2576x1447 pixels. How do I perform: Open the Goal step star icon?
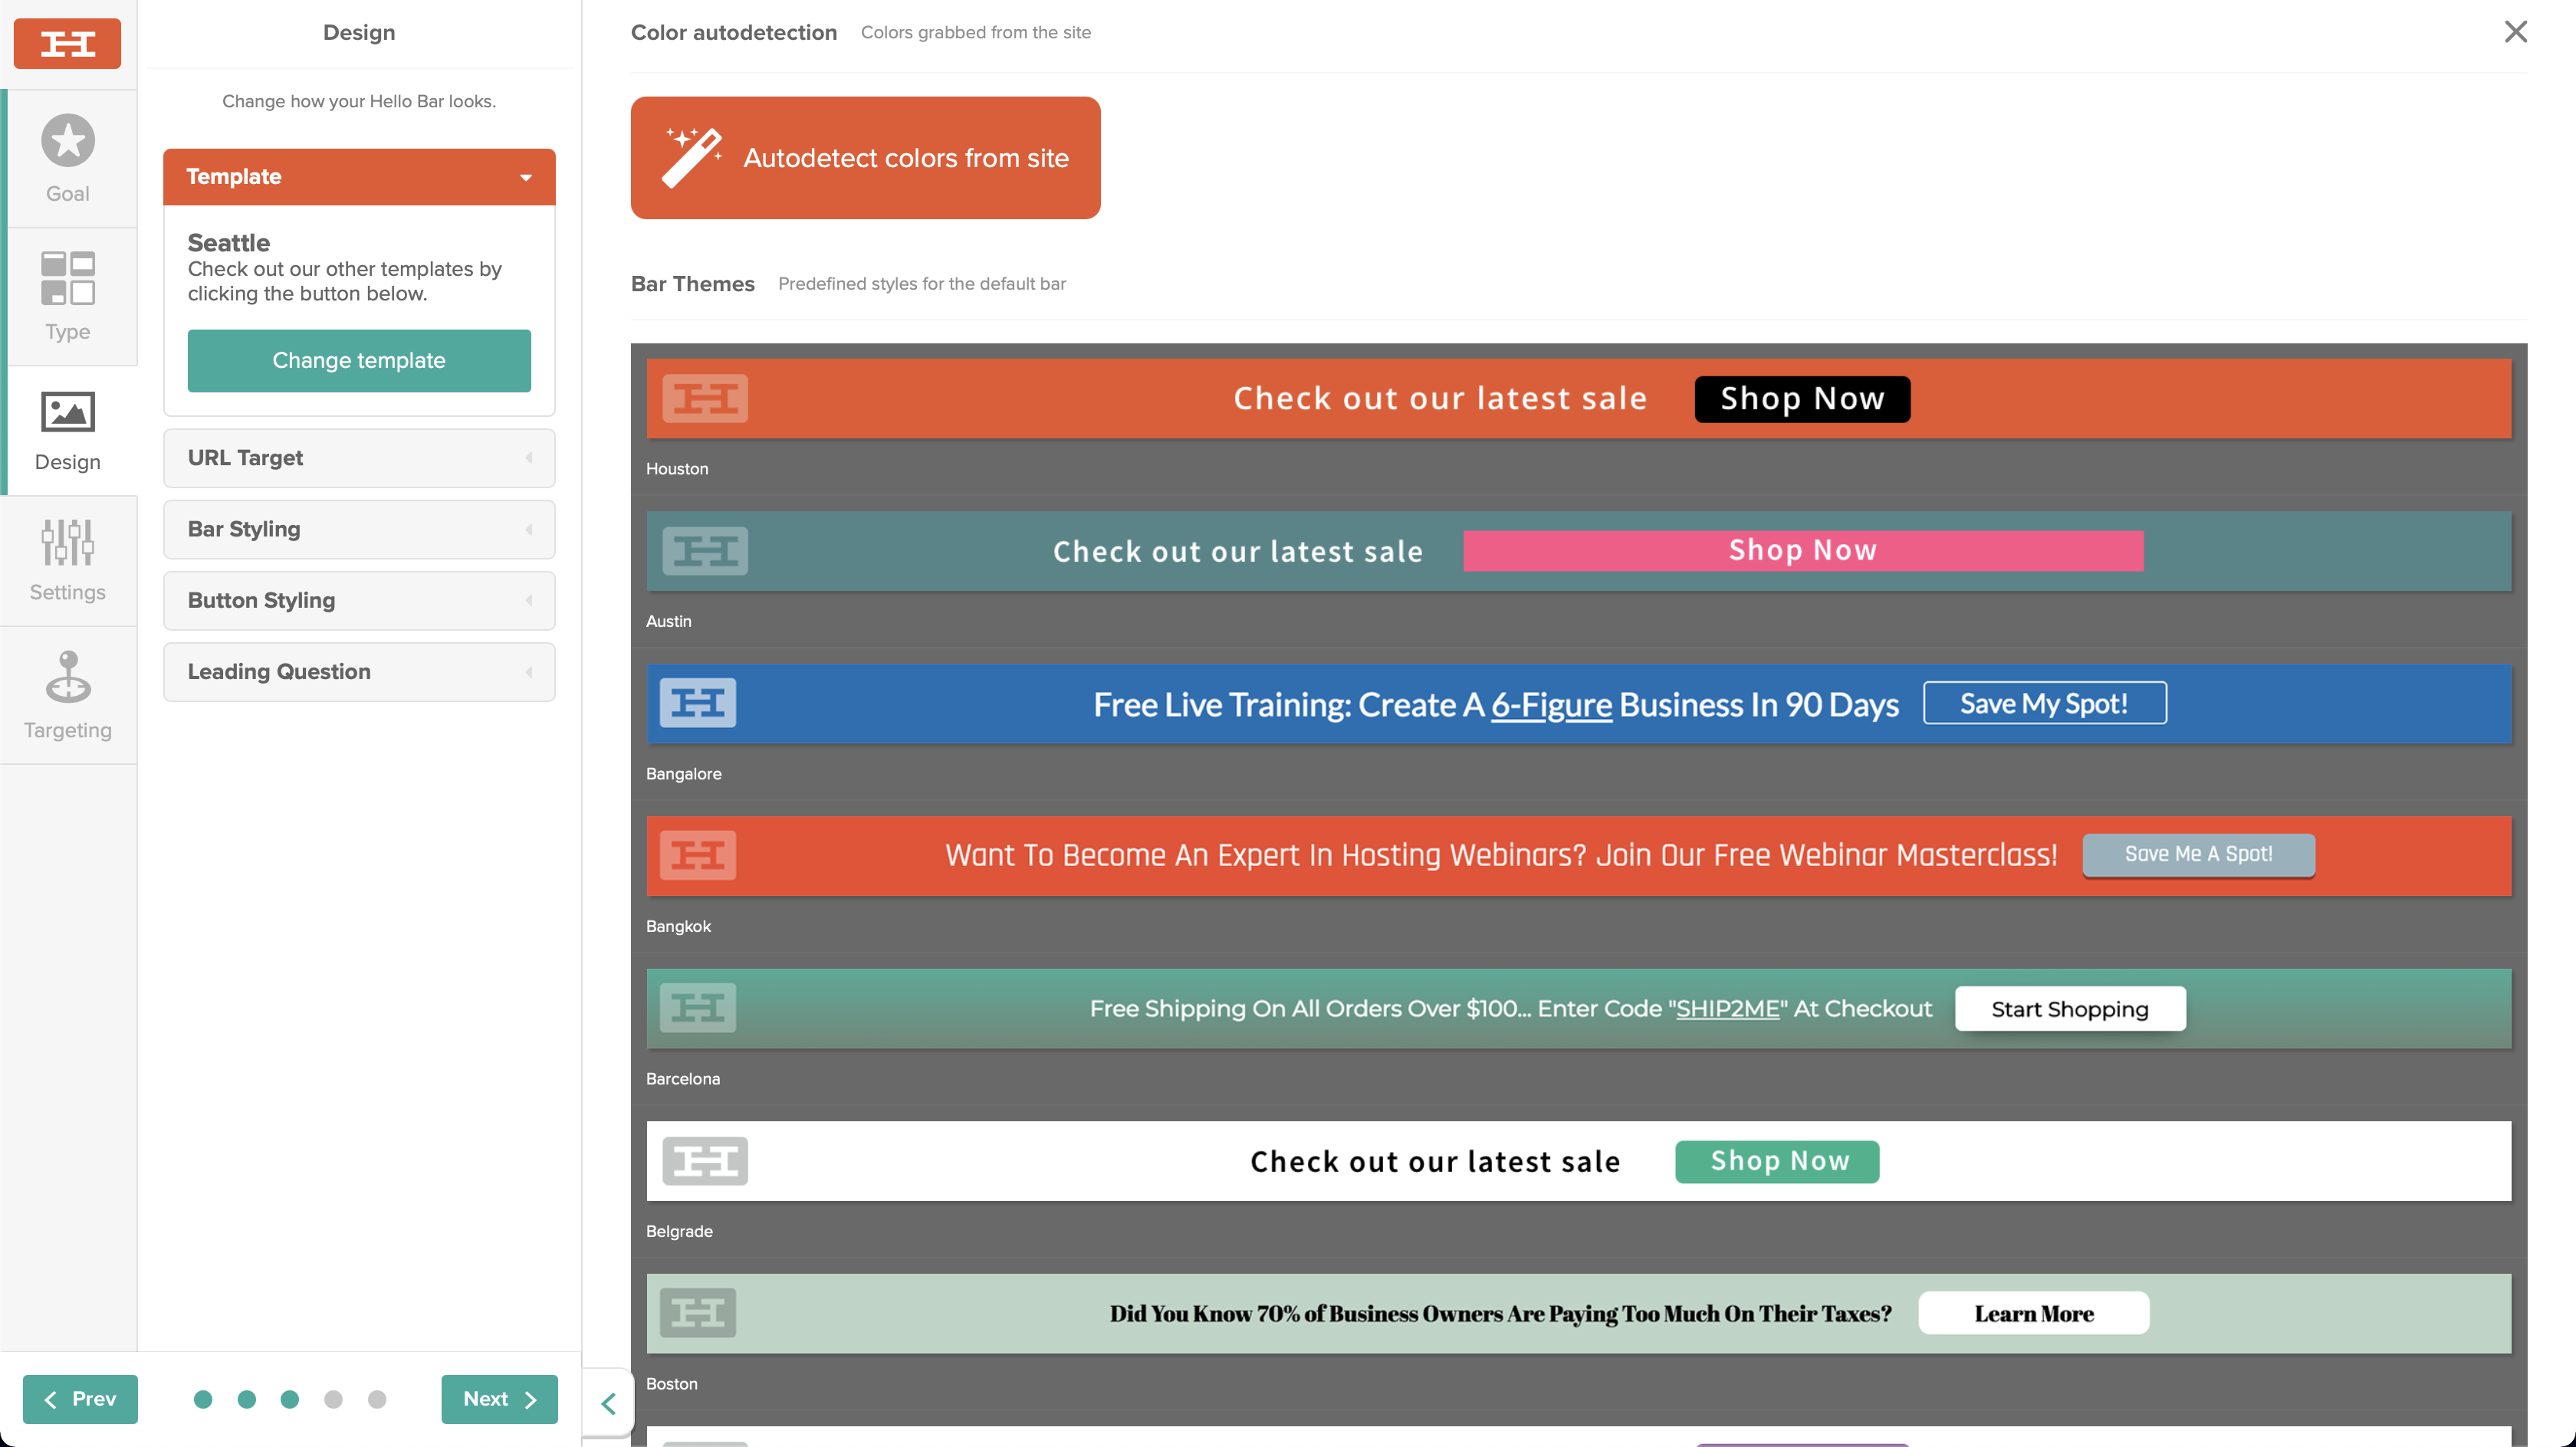[x=67, y=140]
